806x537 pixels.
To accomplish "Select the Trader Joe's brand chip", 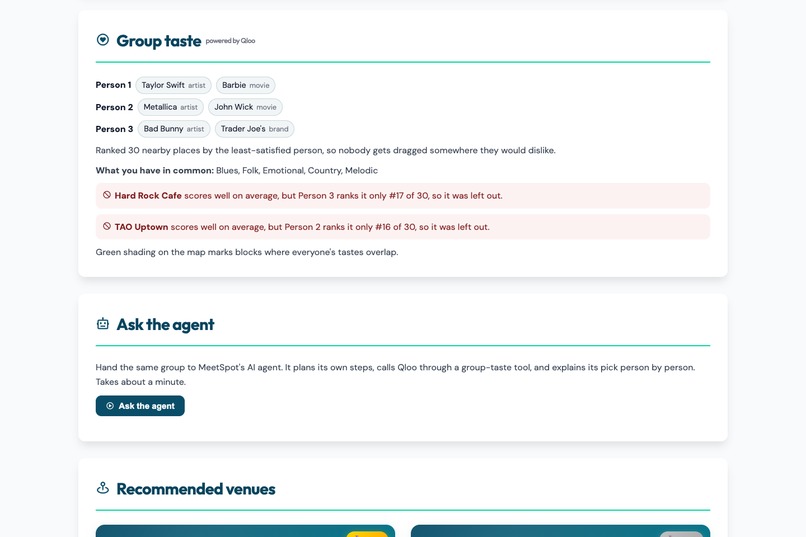I will point(254,129).
